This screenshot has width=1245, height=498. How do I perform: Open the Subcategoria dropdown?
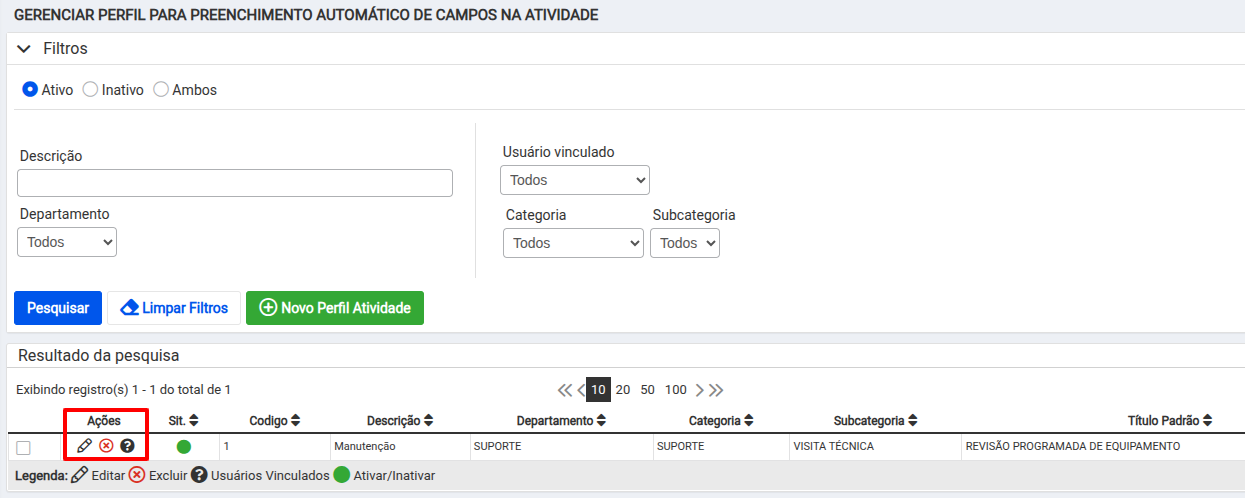[x=685, y=243]
